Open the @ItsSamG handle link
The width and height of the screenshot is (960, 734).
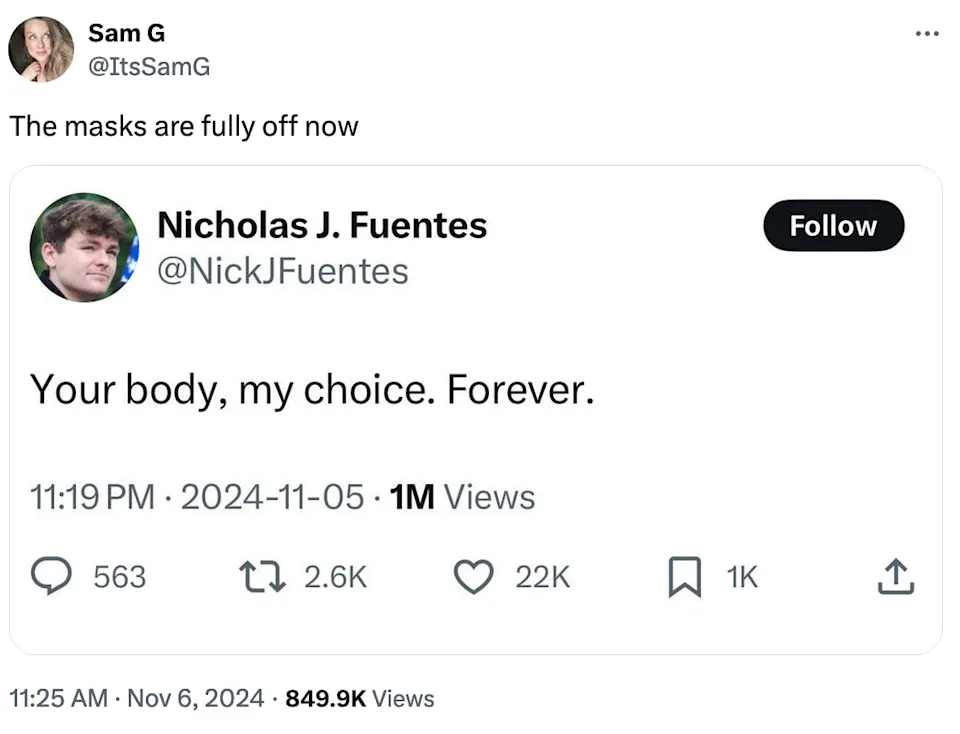coord(151,66)
